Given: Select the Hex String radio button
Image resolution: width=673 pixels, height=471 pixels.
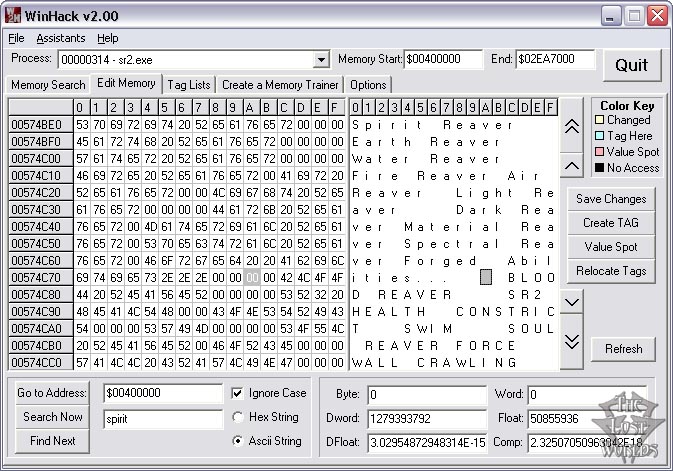Looking at the screenshot, I should [237, 417].
